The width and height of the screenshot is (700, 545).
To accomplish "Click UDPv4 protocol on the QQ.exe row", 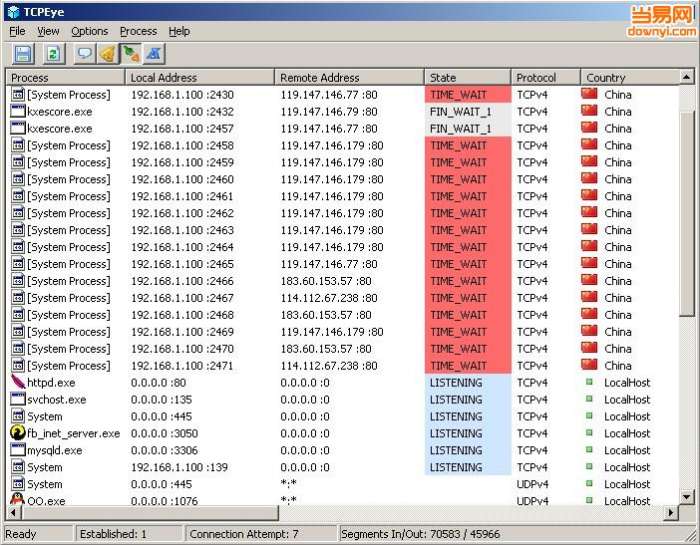I will pos(532,501).
